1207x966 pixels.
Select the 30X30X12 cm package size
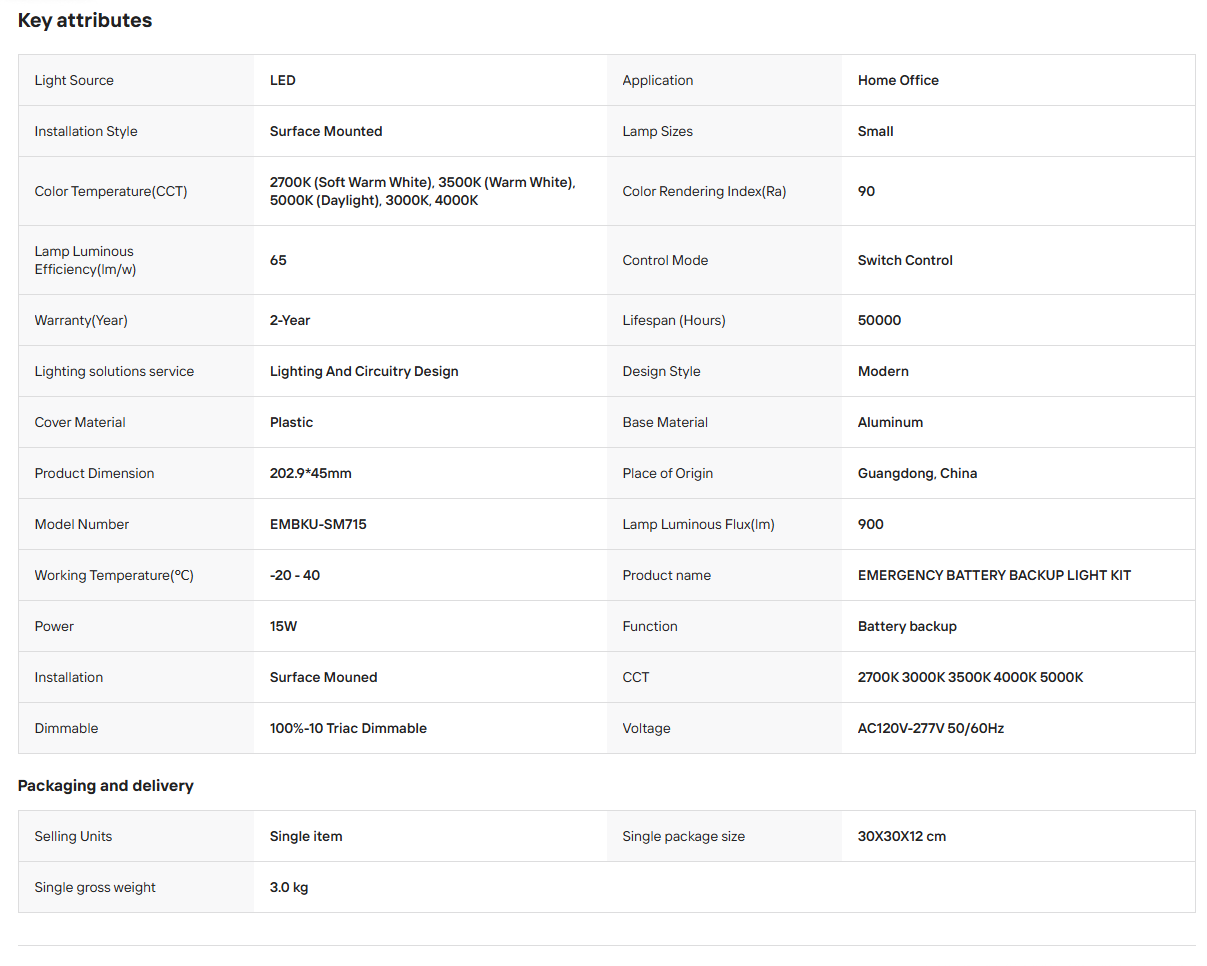click(902, 836)
